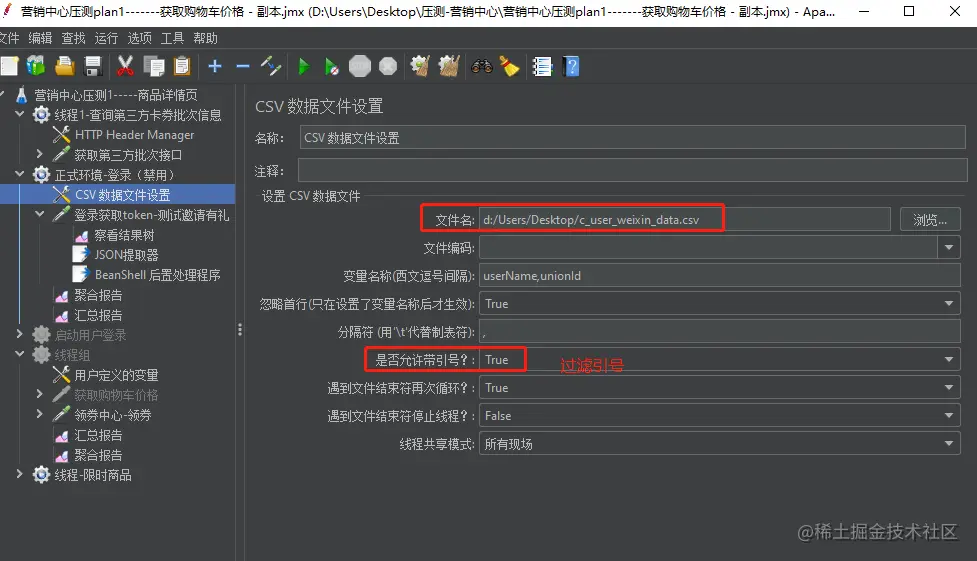Open the Templates icon in toolbar
Image resolution: width=977 pixels, height=561 pixels.
pyautogui.click(x=36, y=66)
